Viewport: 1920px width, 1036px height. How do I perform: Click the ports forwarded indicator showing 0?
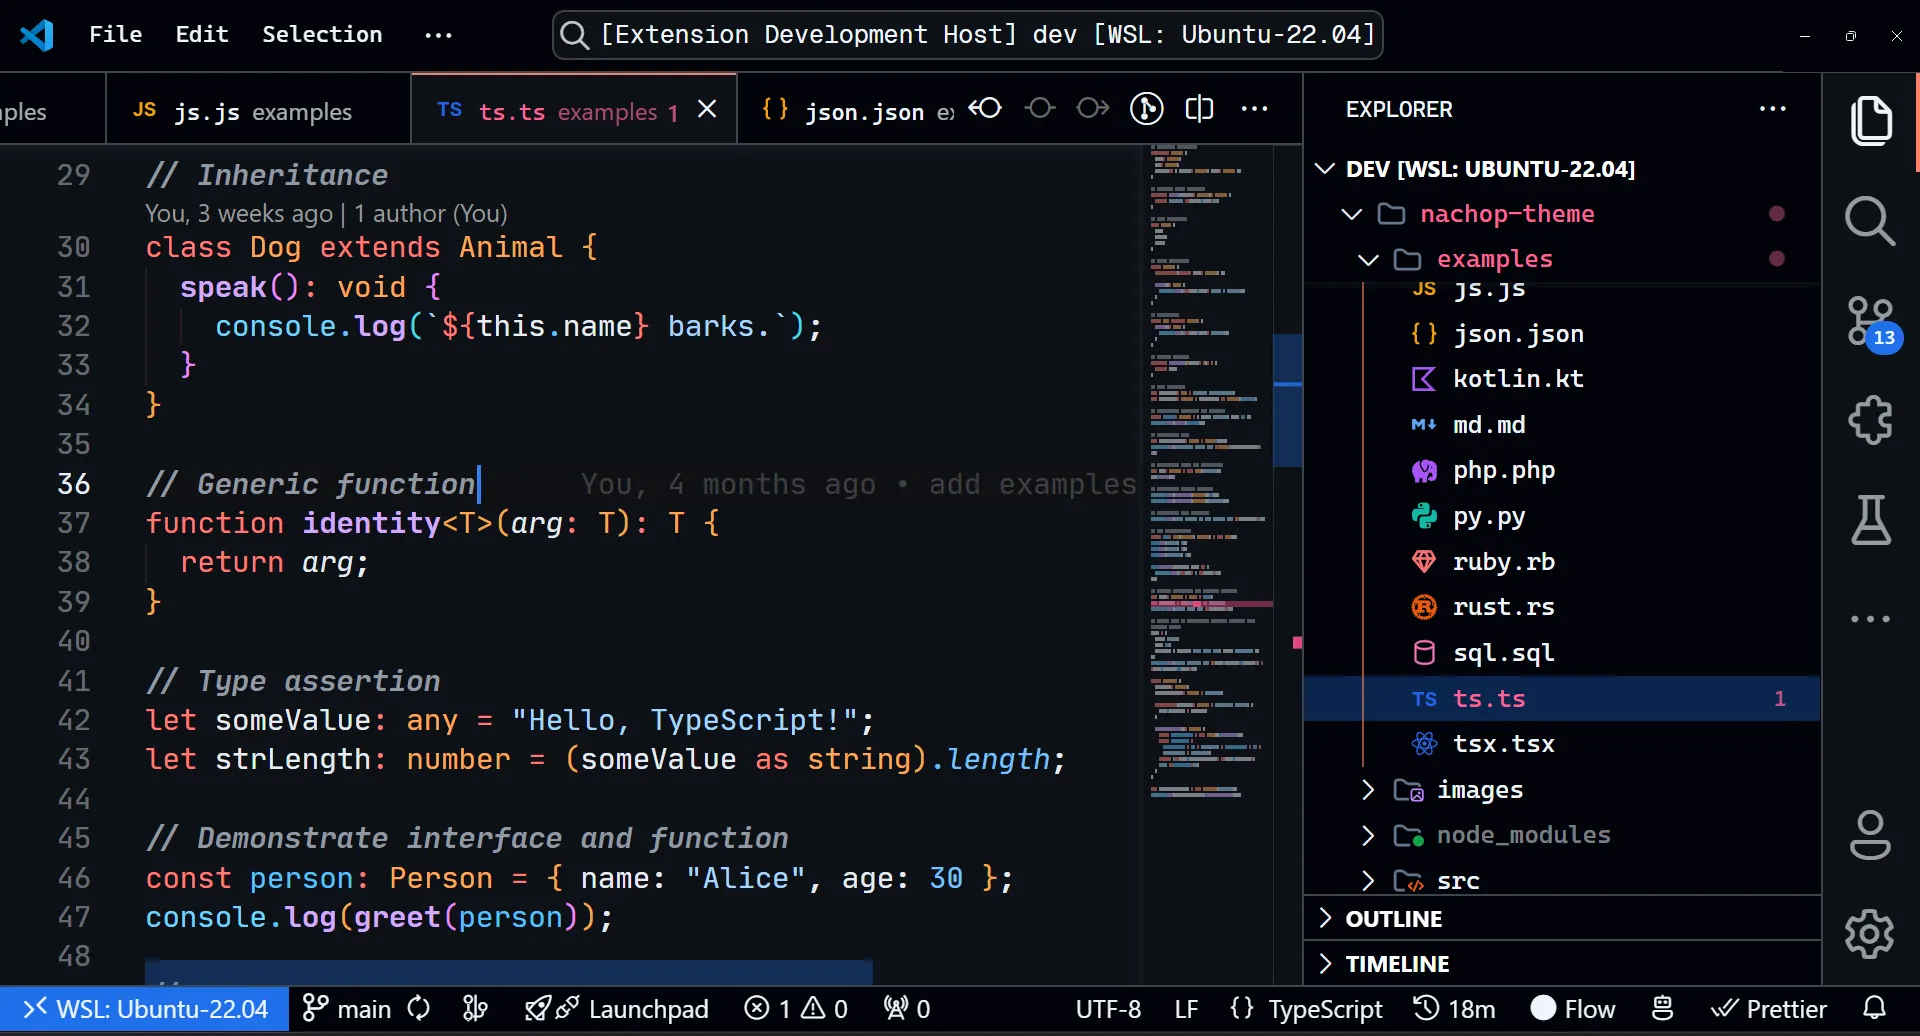point(907,1009)
